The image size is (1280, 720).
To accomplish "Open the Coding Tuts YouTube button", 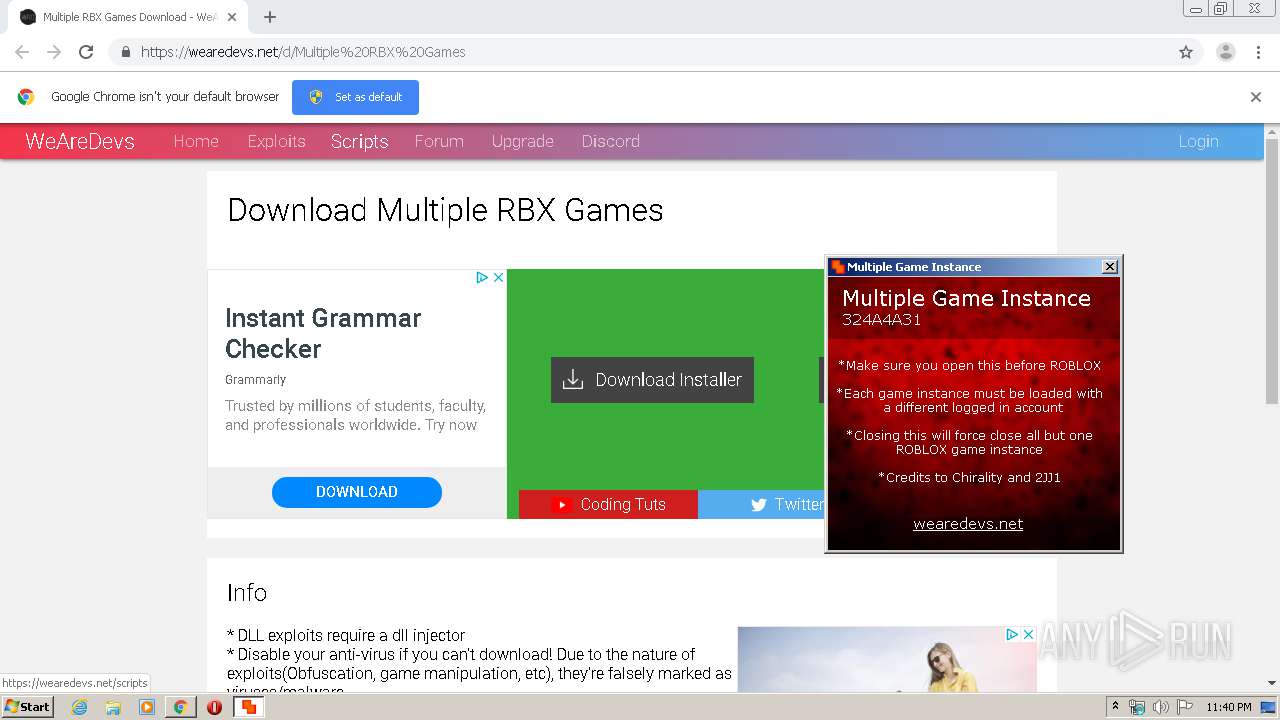I will tap(608, 504).
